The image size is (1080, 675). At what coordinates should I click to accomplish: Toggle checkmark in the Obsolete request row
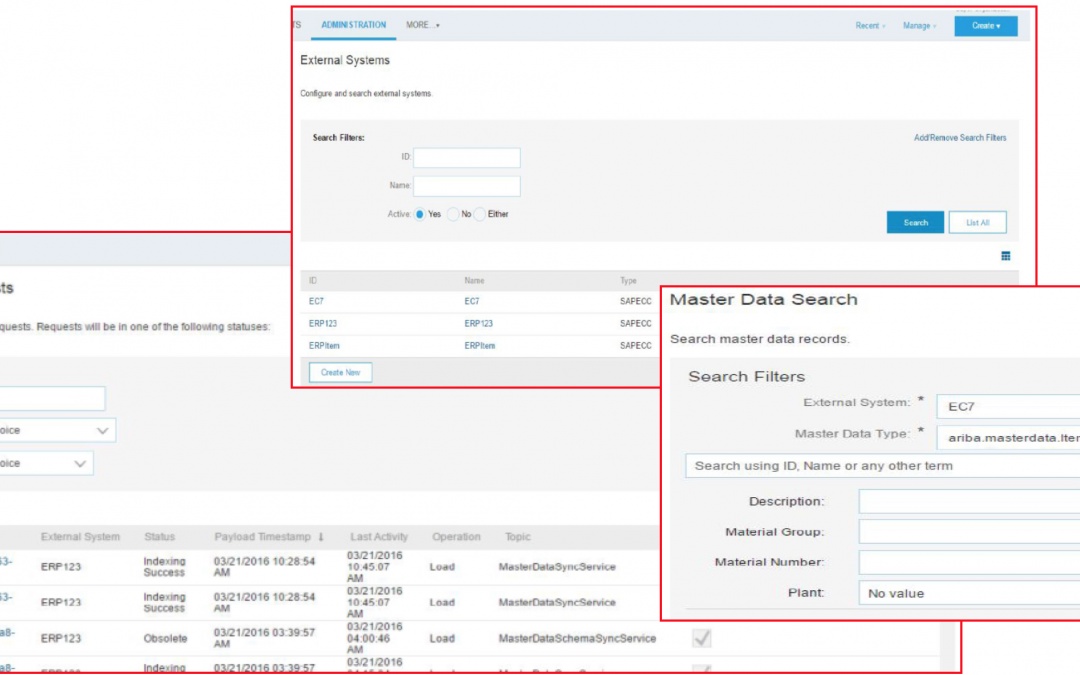pyautogui.click(x=702, y=638)
